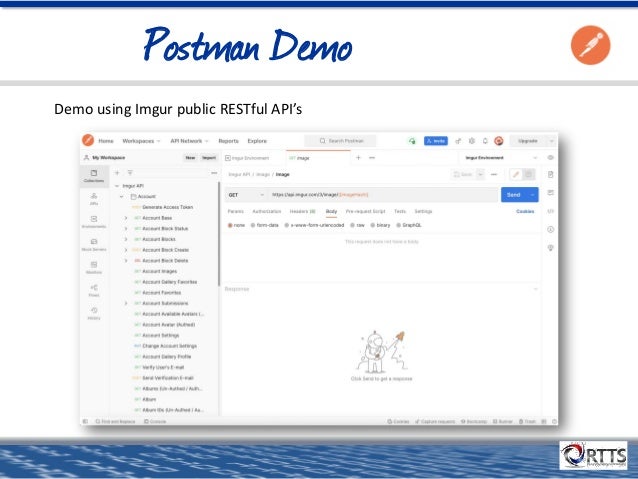The height and width of the screenshot is (479, 638).
Task: Click the request three-dot menu next to Save
Action: pos(494,175)
